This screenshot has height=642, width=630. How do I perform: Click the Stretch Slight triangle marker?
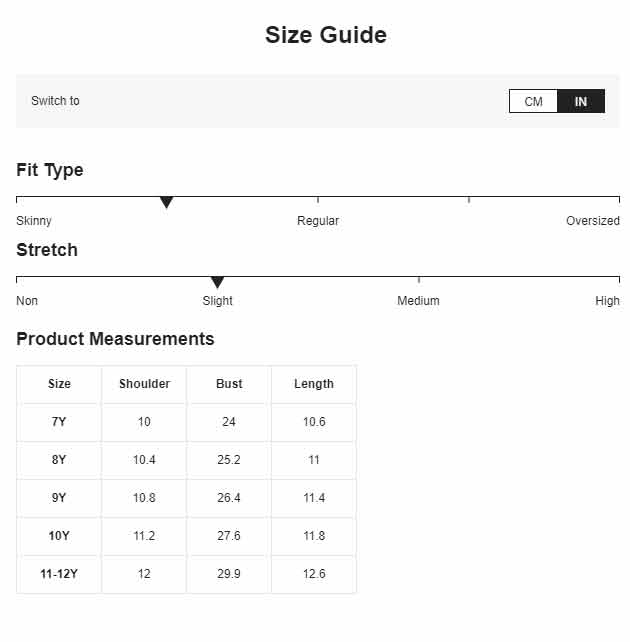point(217,283)
